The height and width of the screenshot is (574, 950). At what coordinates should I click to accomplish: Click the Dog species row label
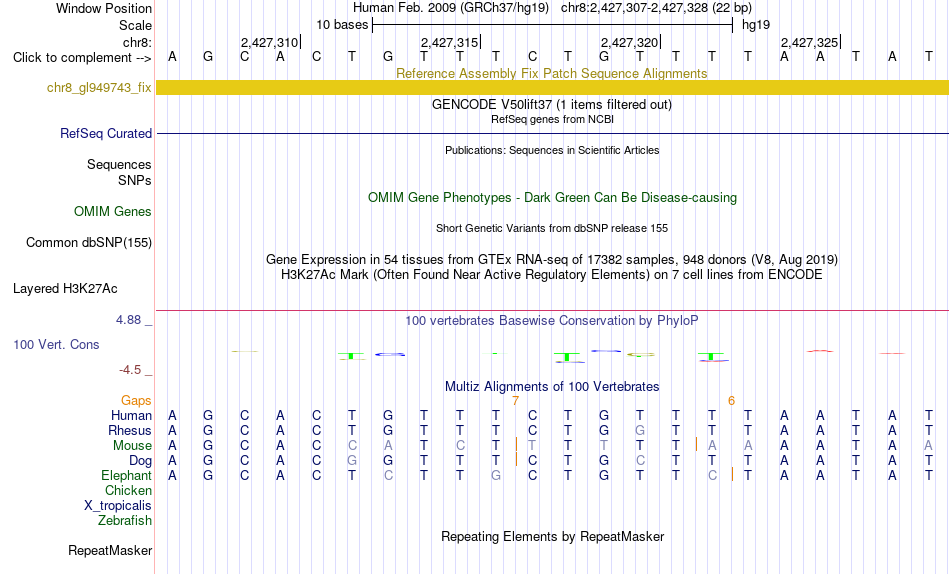point(141,461)
